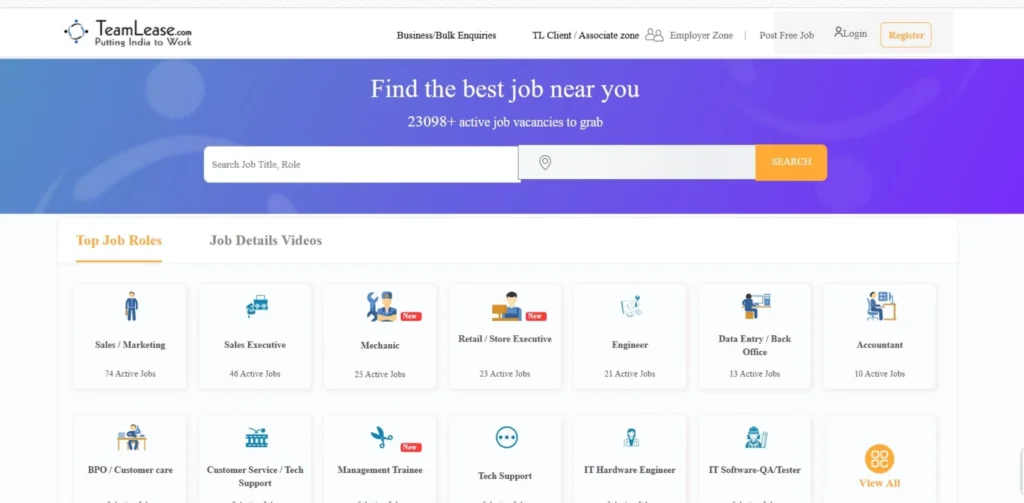Click the View All link text
The height and width of the screenshot is (503, 1024).
click(880, 483)
